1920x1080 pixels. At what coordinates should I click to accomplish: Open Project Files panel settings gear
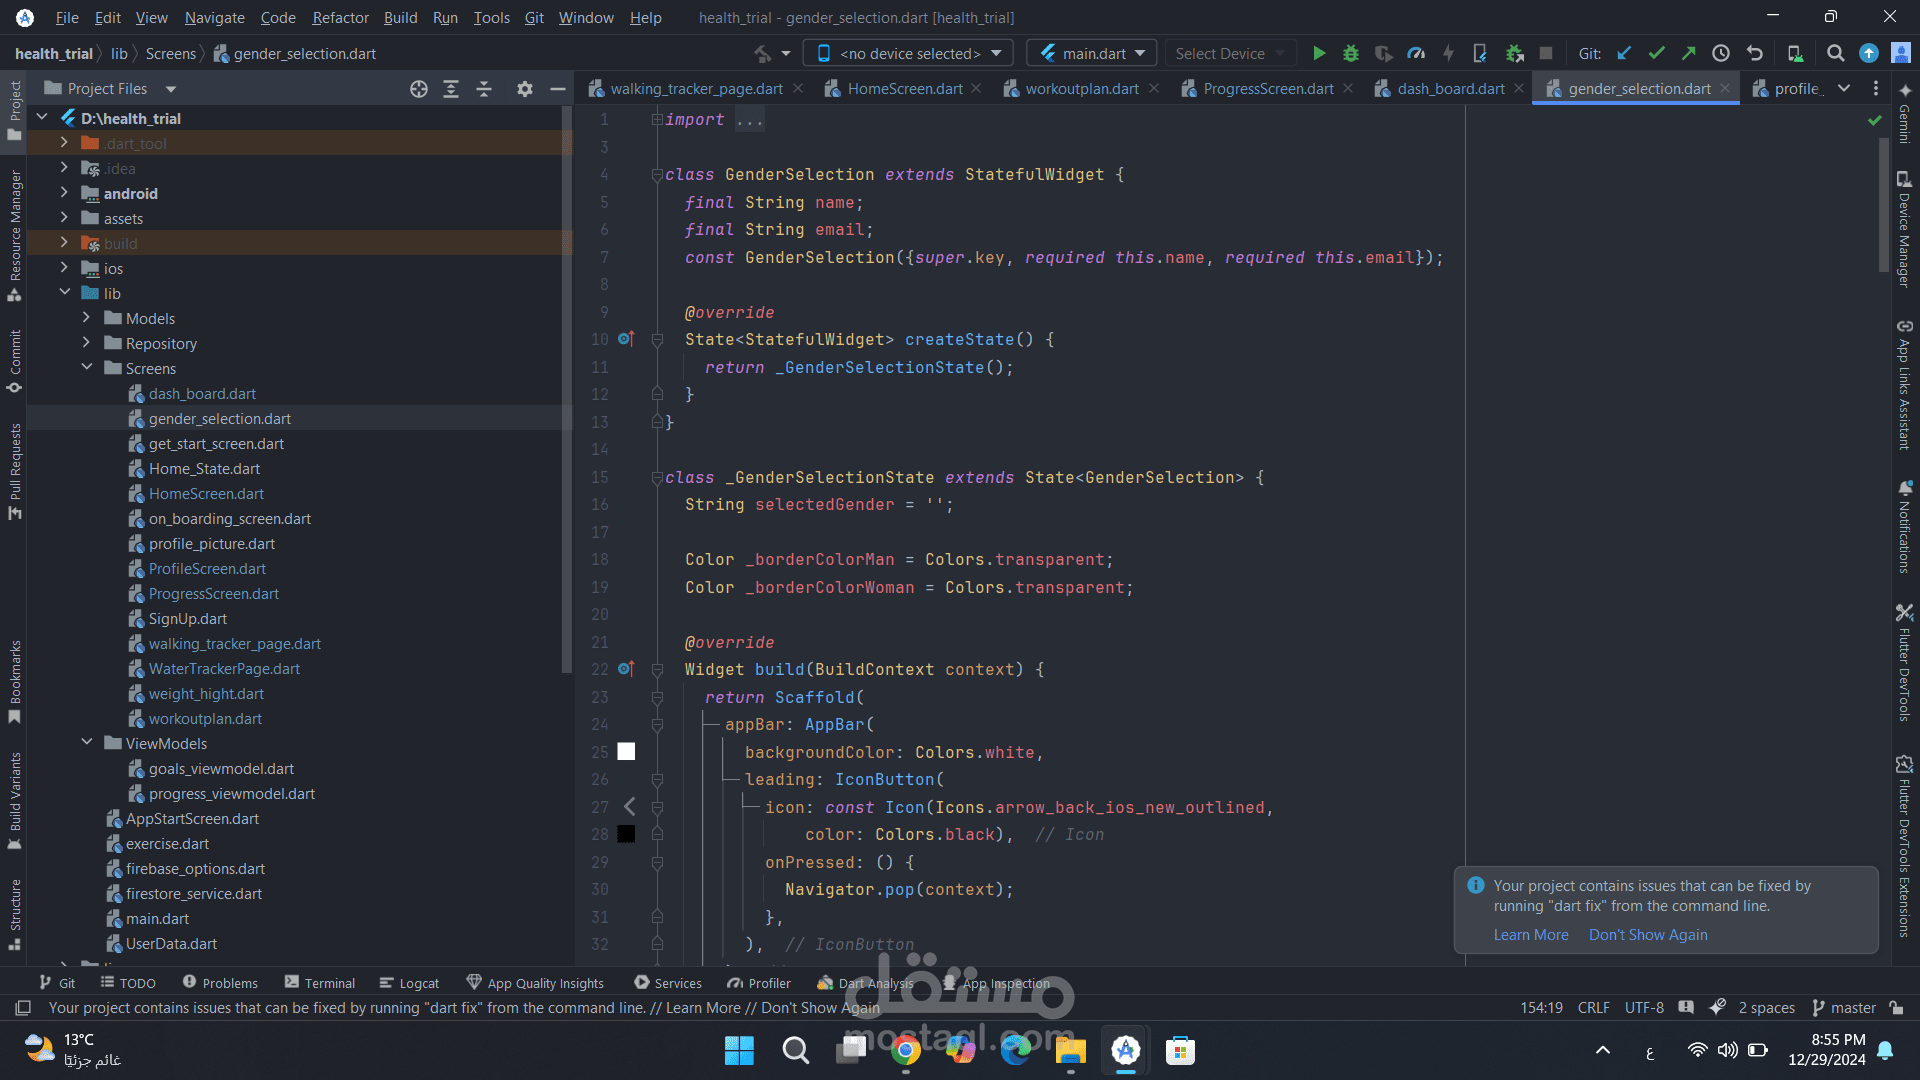coord(524,89)
